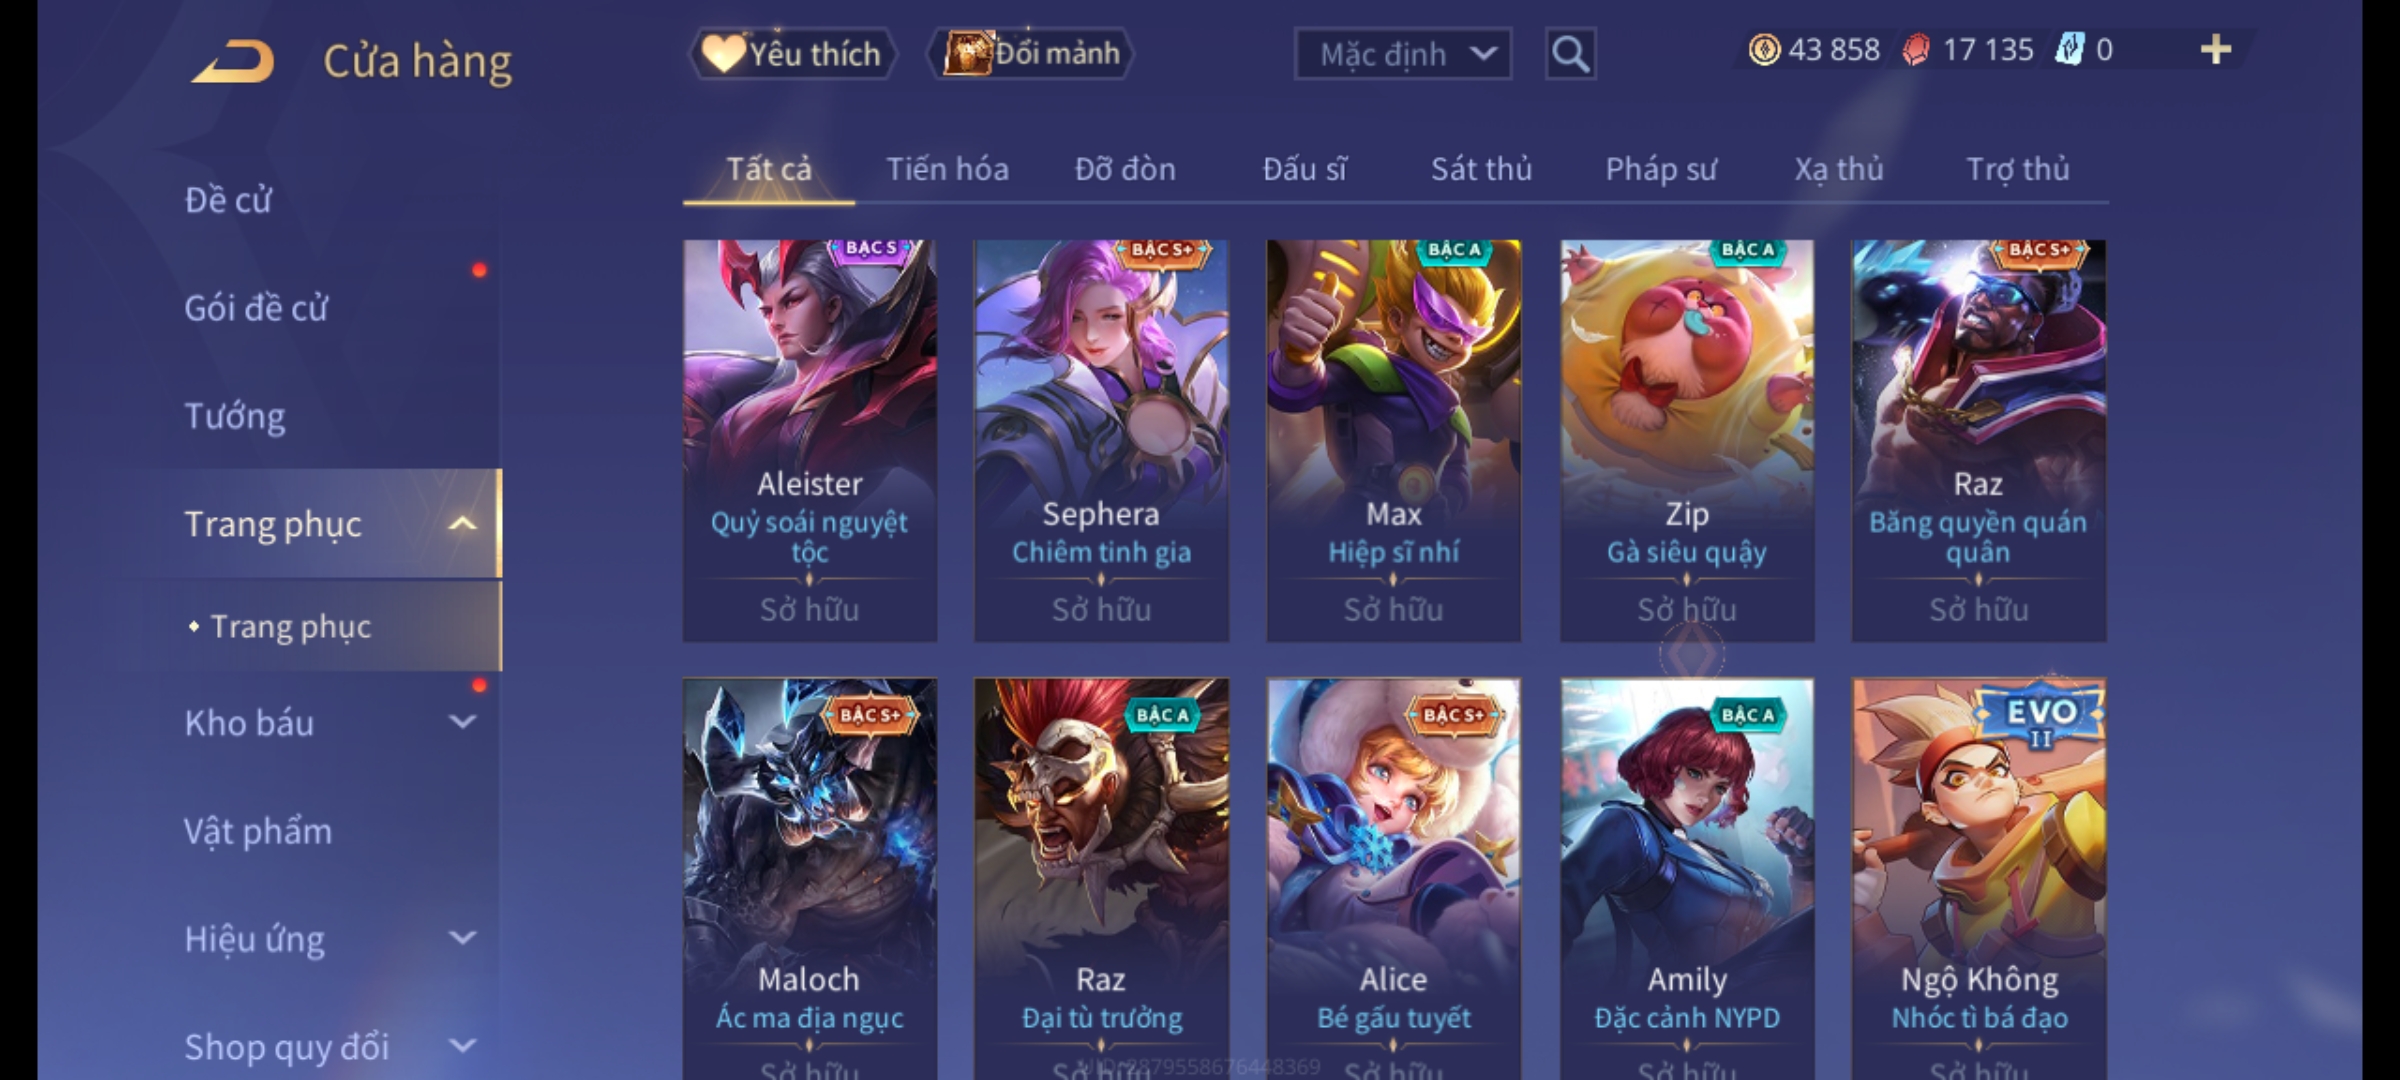Image resolution: width=2400 pixels, height=1080 pixels.
Task: Tap the plus icon to add currency
Action: (2216, 50)
